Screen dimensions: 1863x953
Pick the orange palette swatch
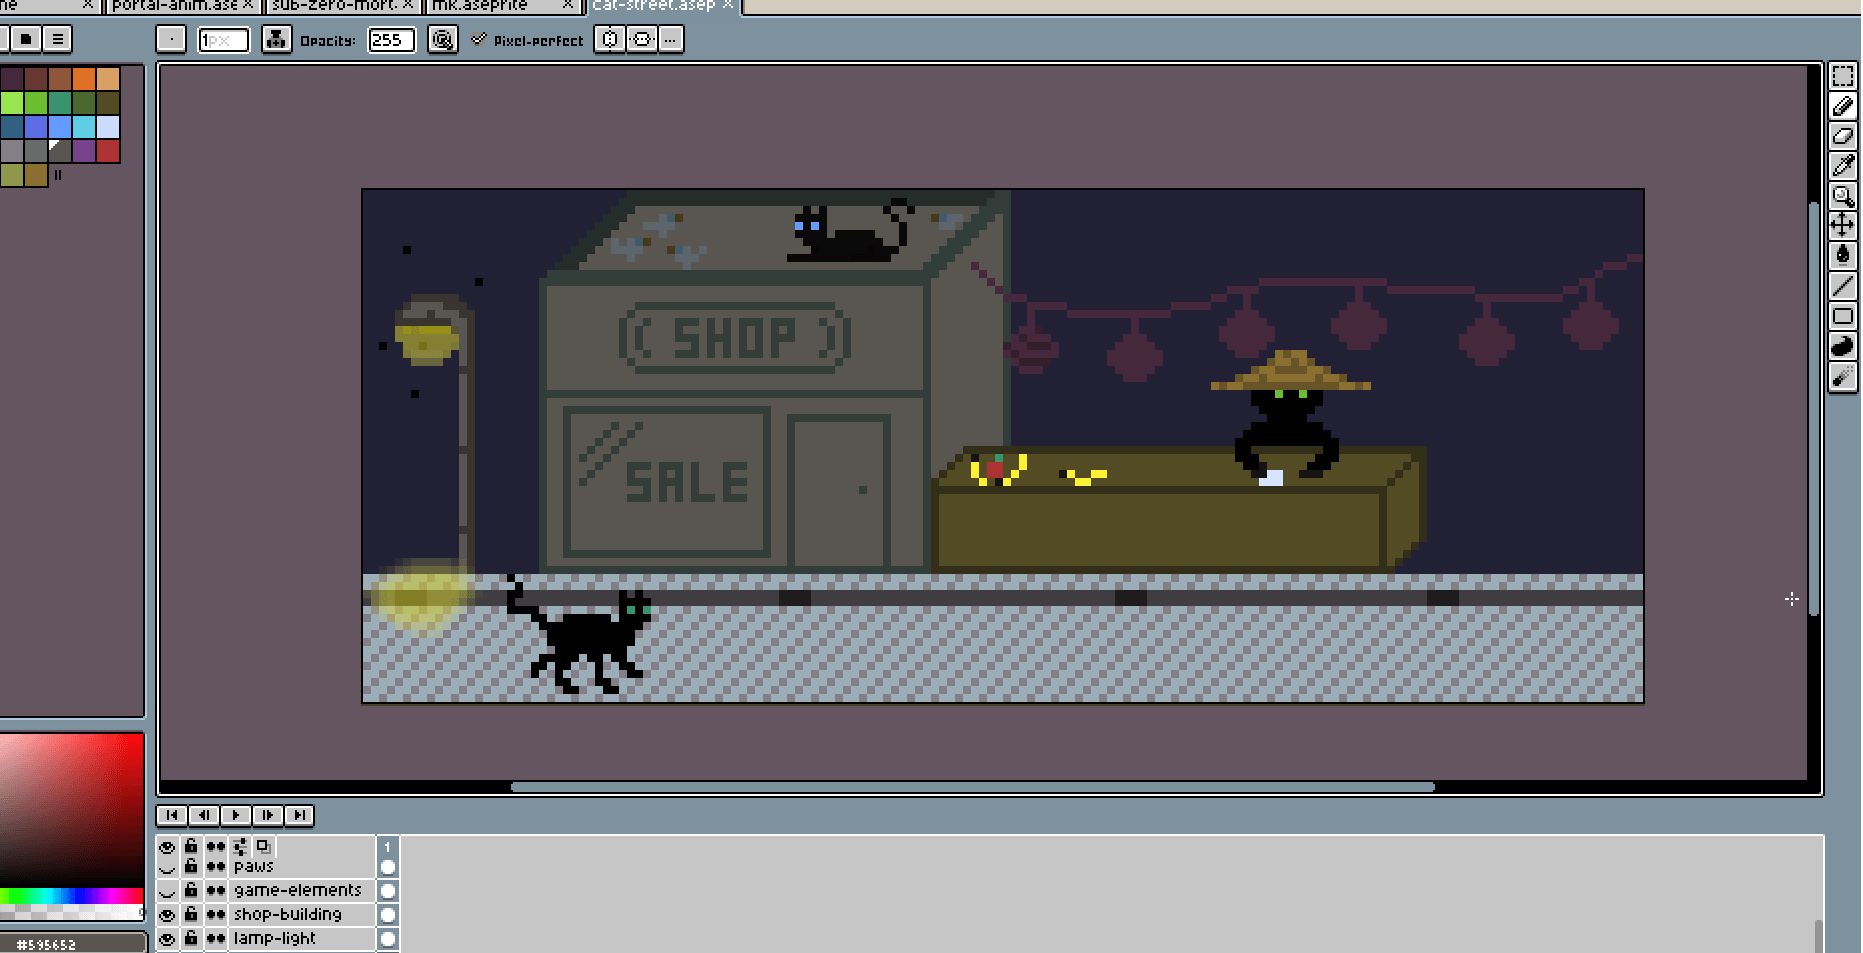click(x=84, y=79)
